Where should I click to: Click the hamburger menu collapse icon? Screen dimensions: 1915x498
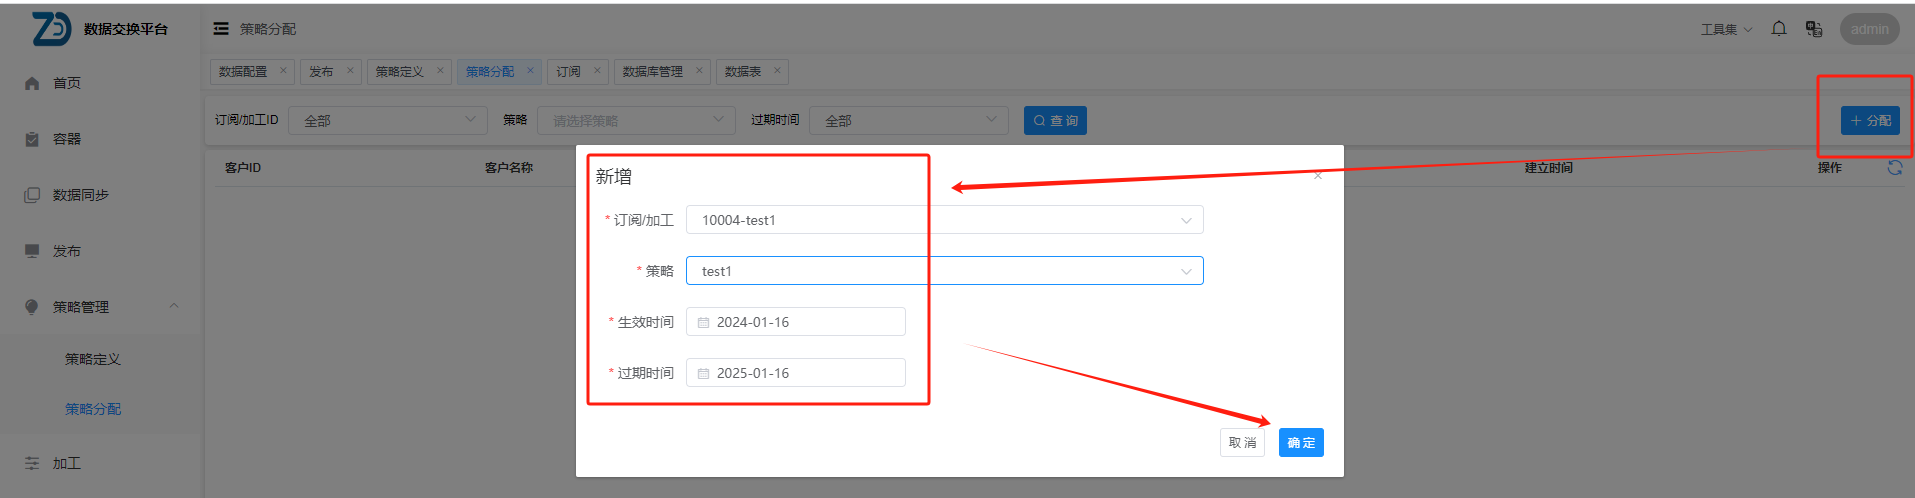click(x=221, y=29)
